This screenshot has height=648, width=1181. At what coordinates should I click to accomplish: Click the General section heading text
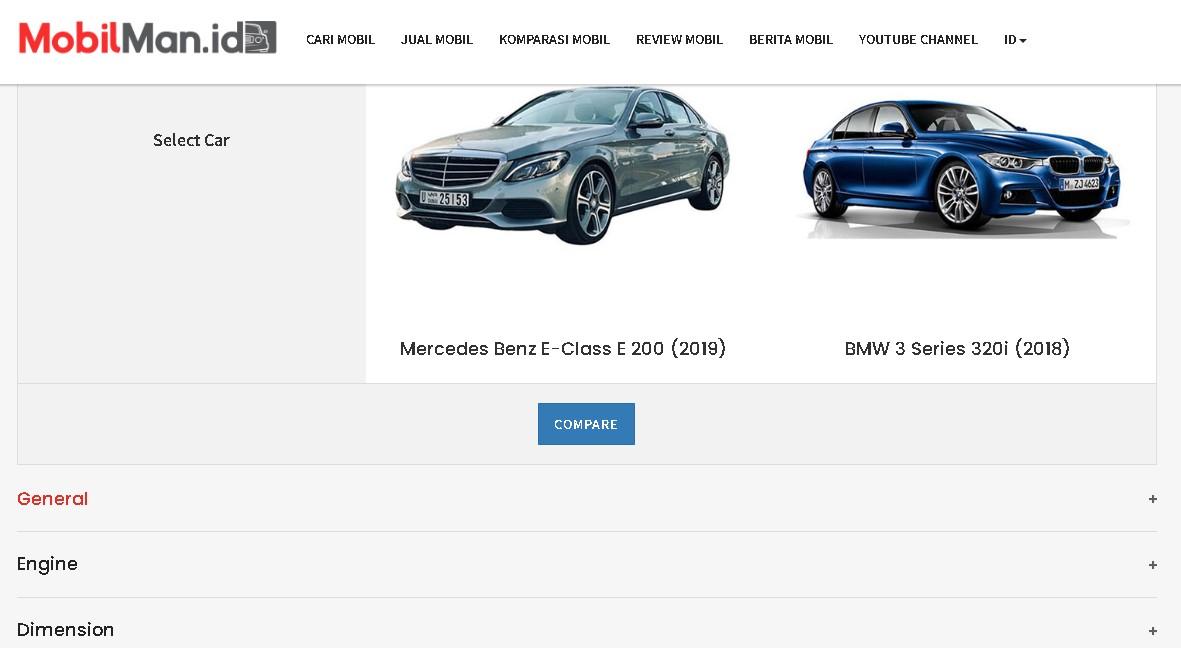coord(52,499)
